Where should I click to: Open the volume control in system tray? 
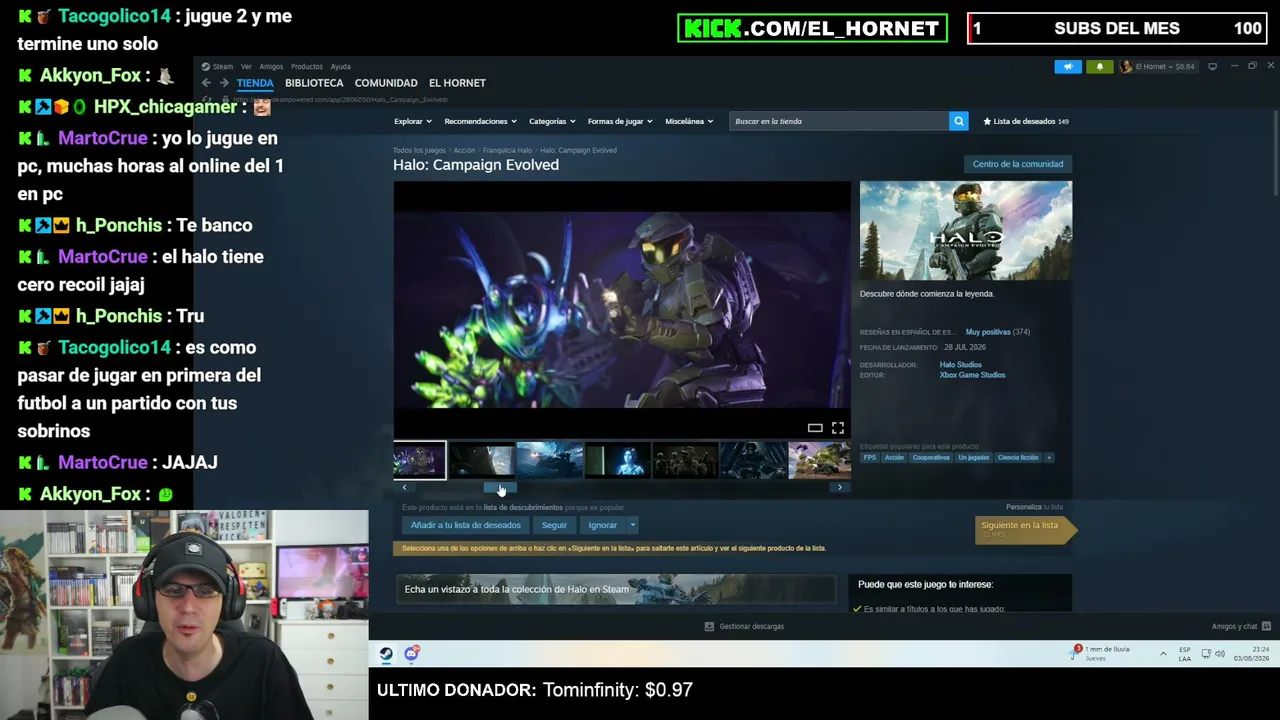coord(1220,654)
